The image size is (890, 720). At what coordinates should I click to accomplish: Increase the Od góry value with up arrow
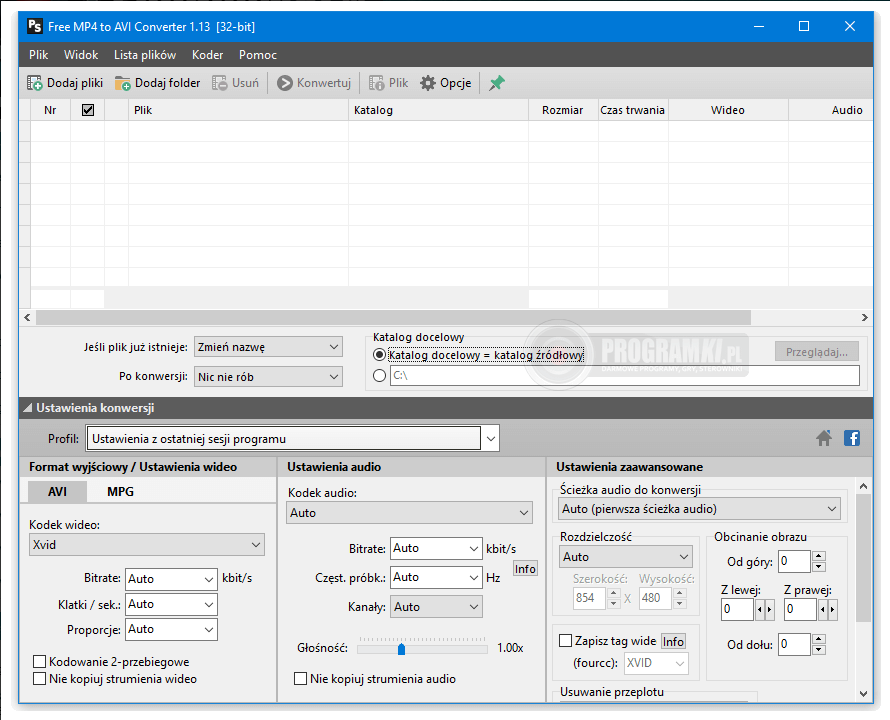(818, 556)
